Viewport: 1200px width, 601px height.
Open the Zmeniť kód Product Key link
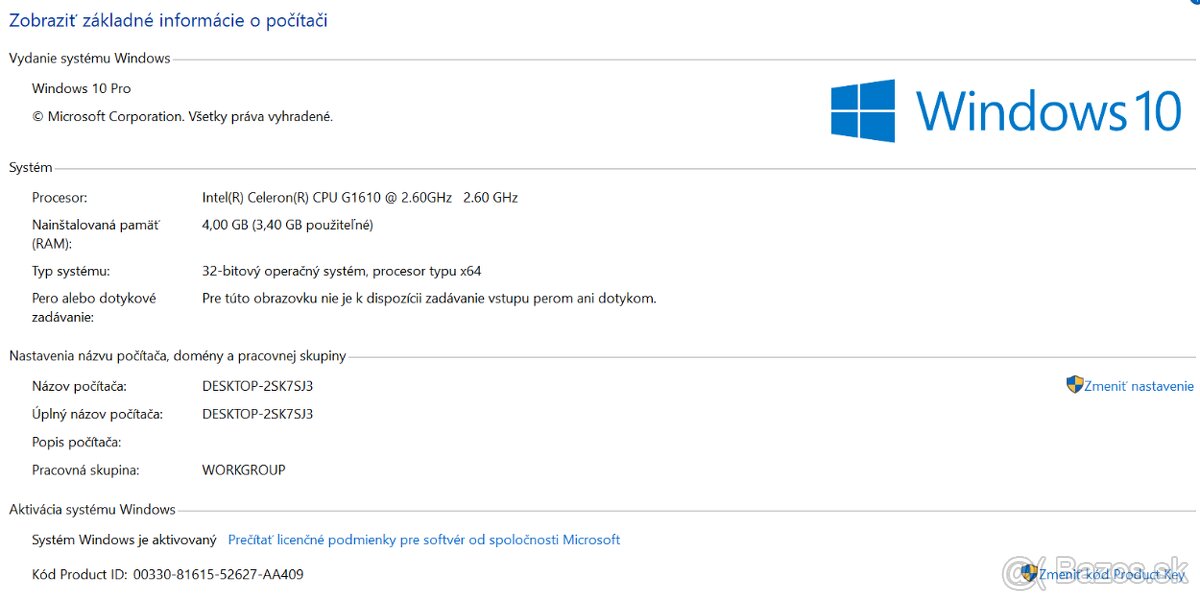(1112, 574)
